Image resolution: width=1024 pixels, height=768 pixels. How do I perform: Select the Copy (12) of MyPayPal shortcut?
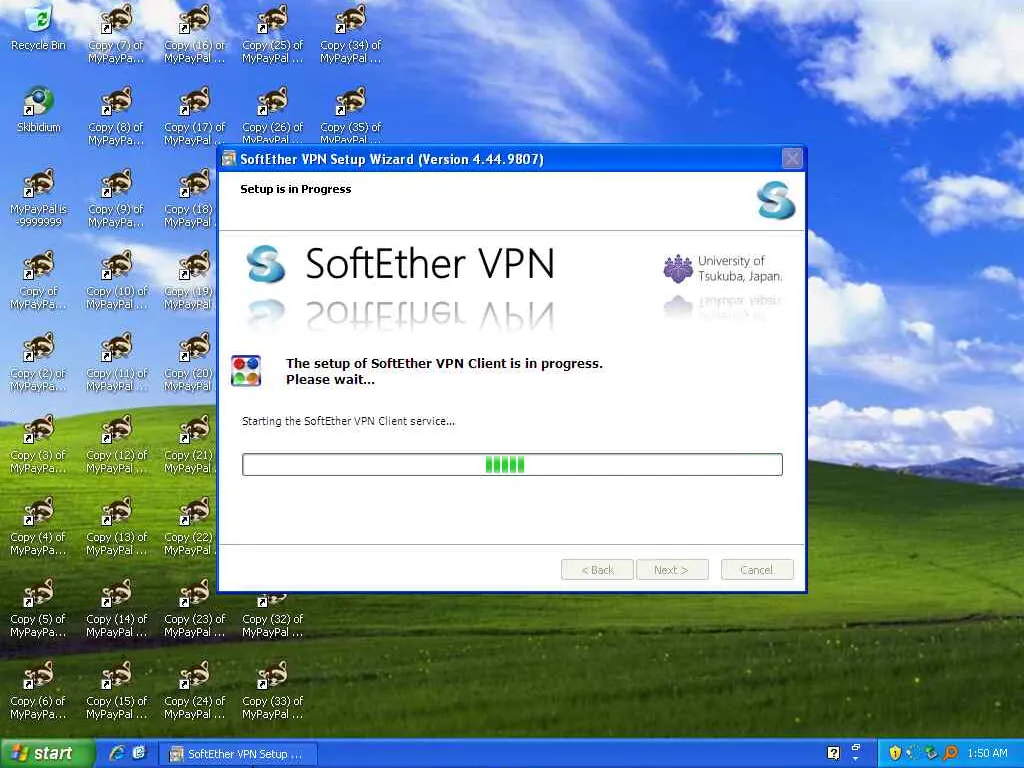tap(116, 444)
